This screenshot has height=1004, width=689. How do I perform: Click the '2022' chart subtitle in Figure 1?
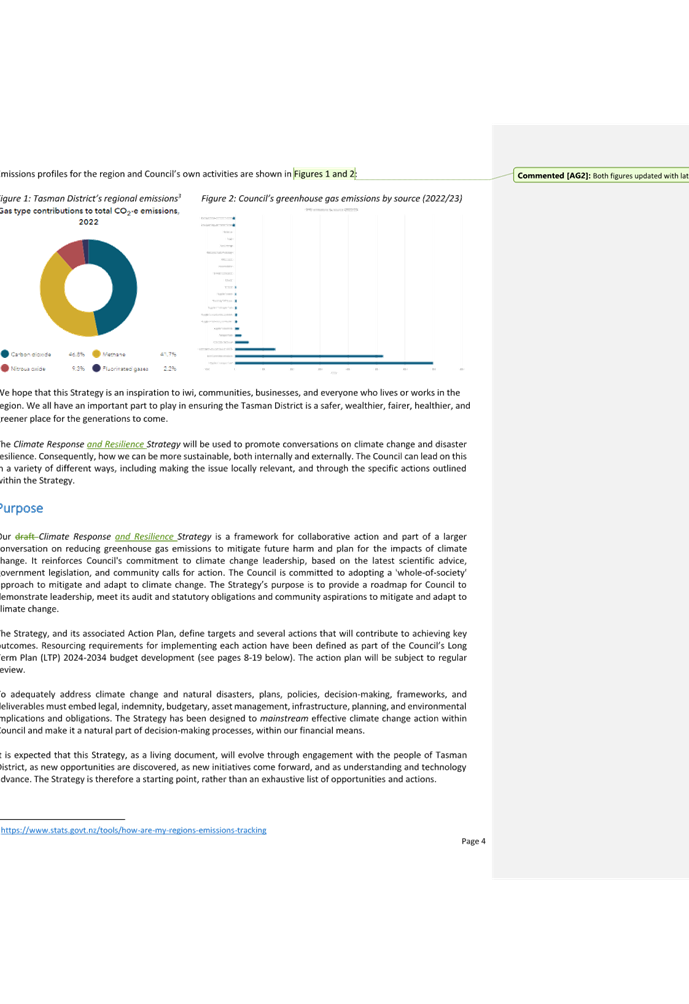point(88,222)
